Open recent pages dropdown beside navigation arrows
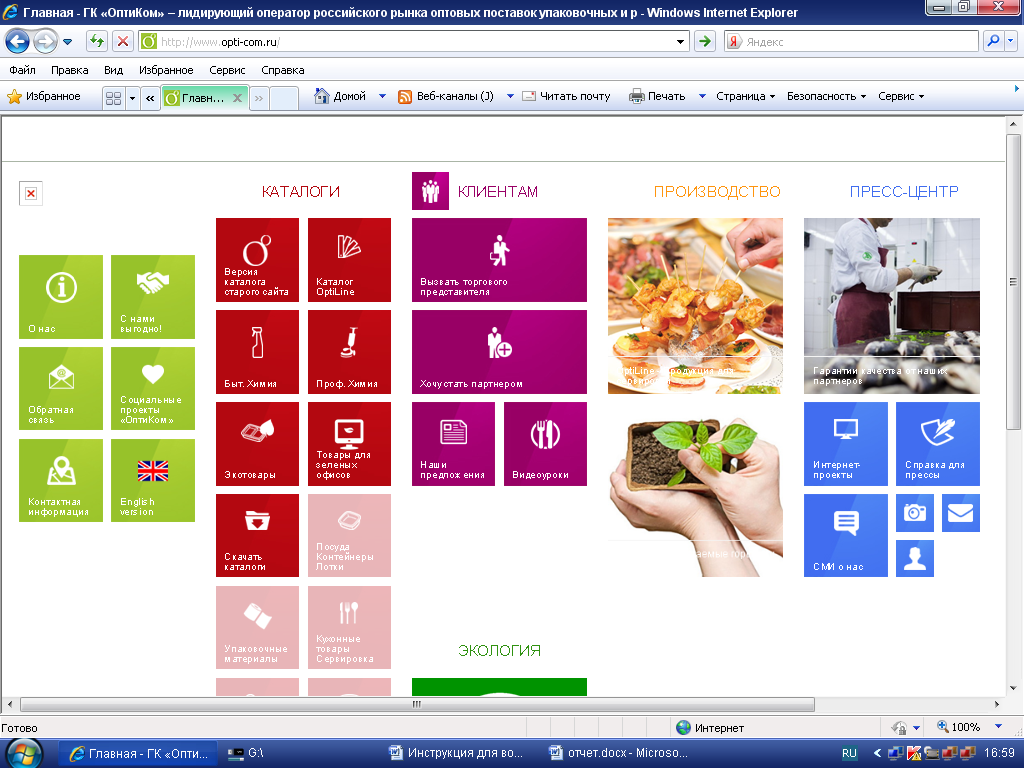This screenshot has height=768, width=1024. pyautogui.click(x=67, y=42)
